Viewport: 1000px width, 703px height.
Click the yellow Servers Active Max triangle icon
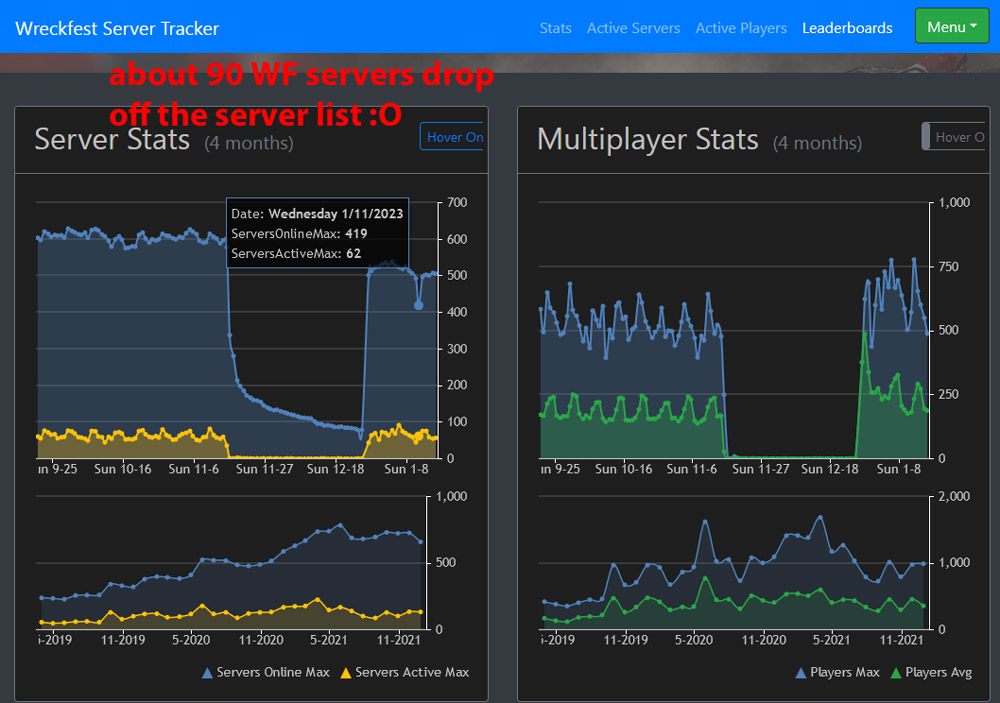(346, 673)
